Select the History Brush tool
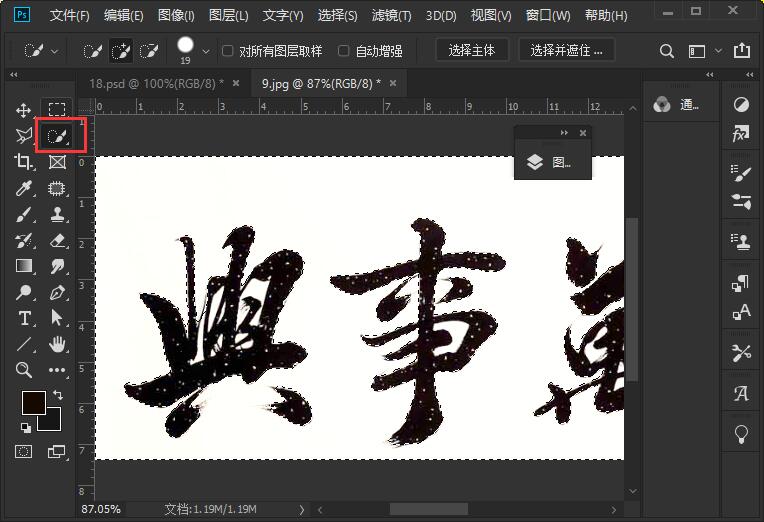The height and width of the screenshot is (522, 764). coord(23,240)
